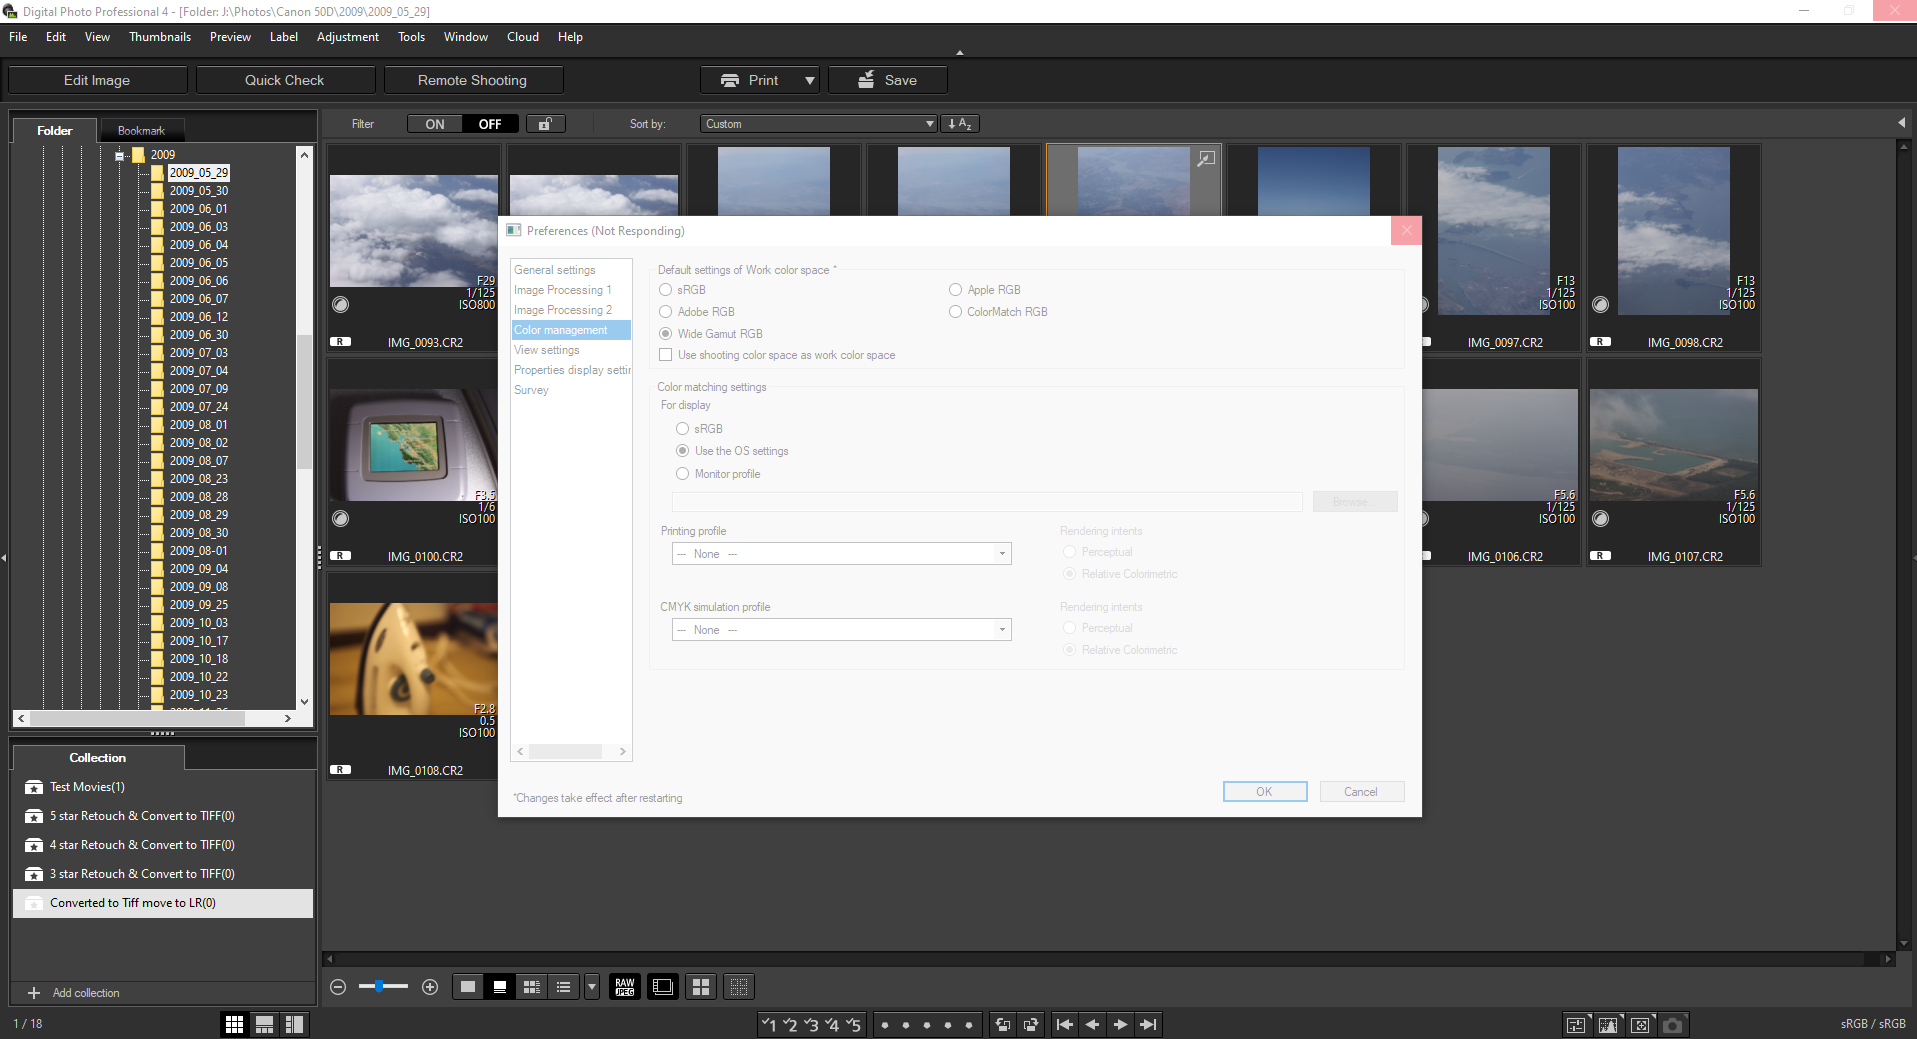The width and height of the screenshot is (1917, 1039).
Task: Open the Printing profile dropdown
Action: (x=841, y=554)
